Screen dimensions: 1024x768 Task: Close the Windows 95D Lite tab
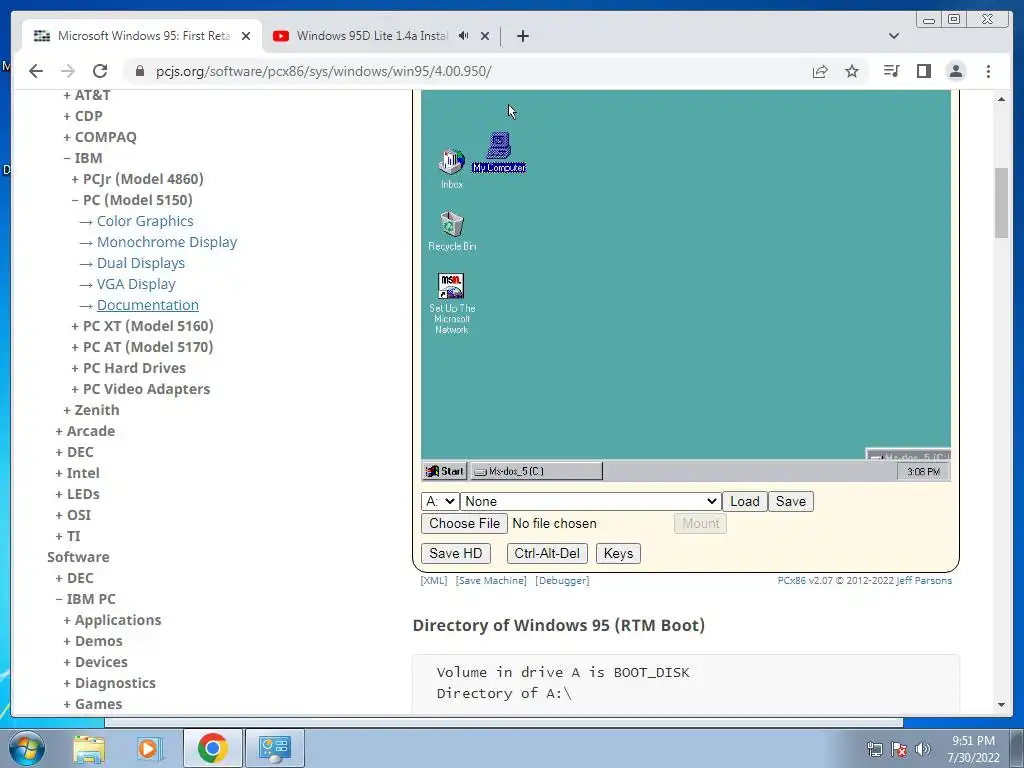[485, 36]
